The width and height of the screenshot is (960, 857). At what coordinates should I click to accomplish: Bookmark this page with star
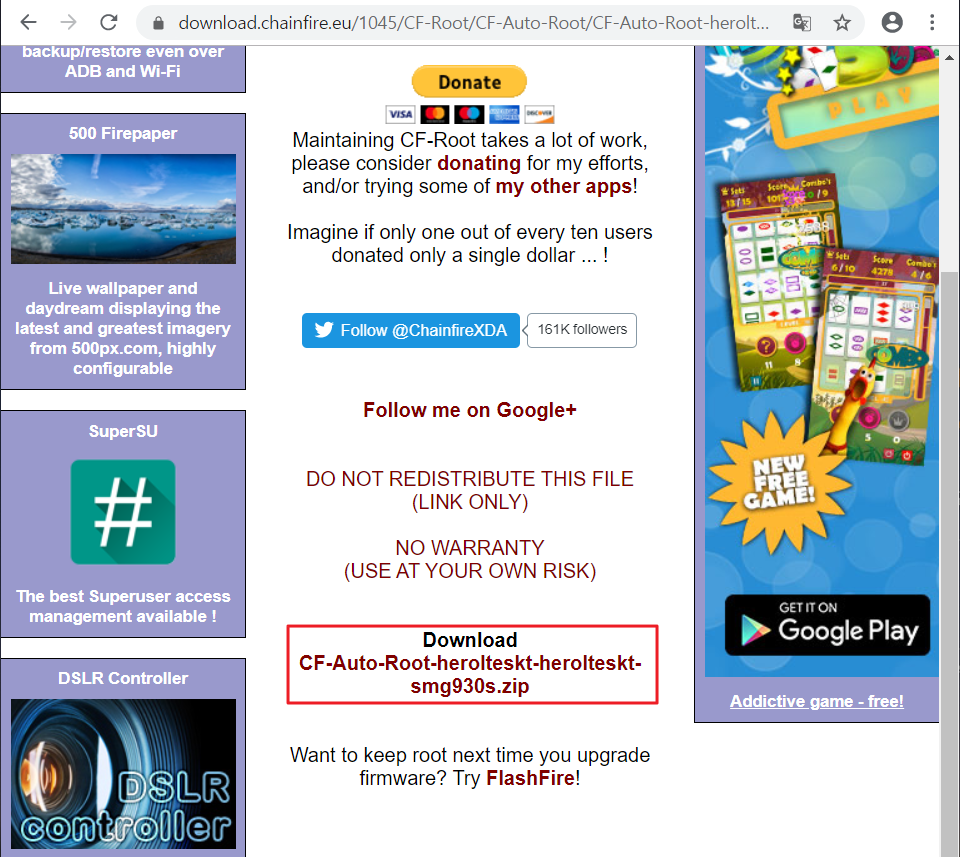(x=842, y=23)
